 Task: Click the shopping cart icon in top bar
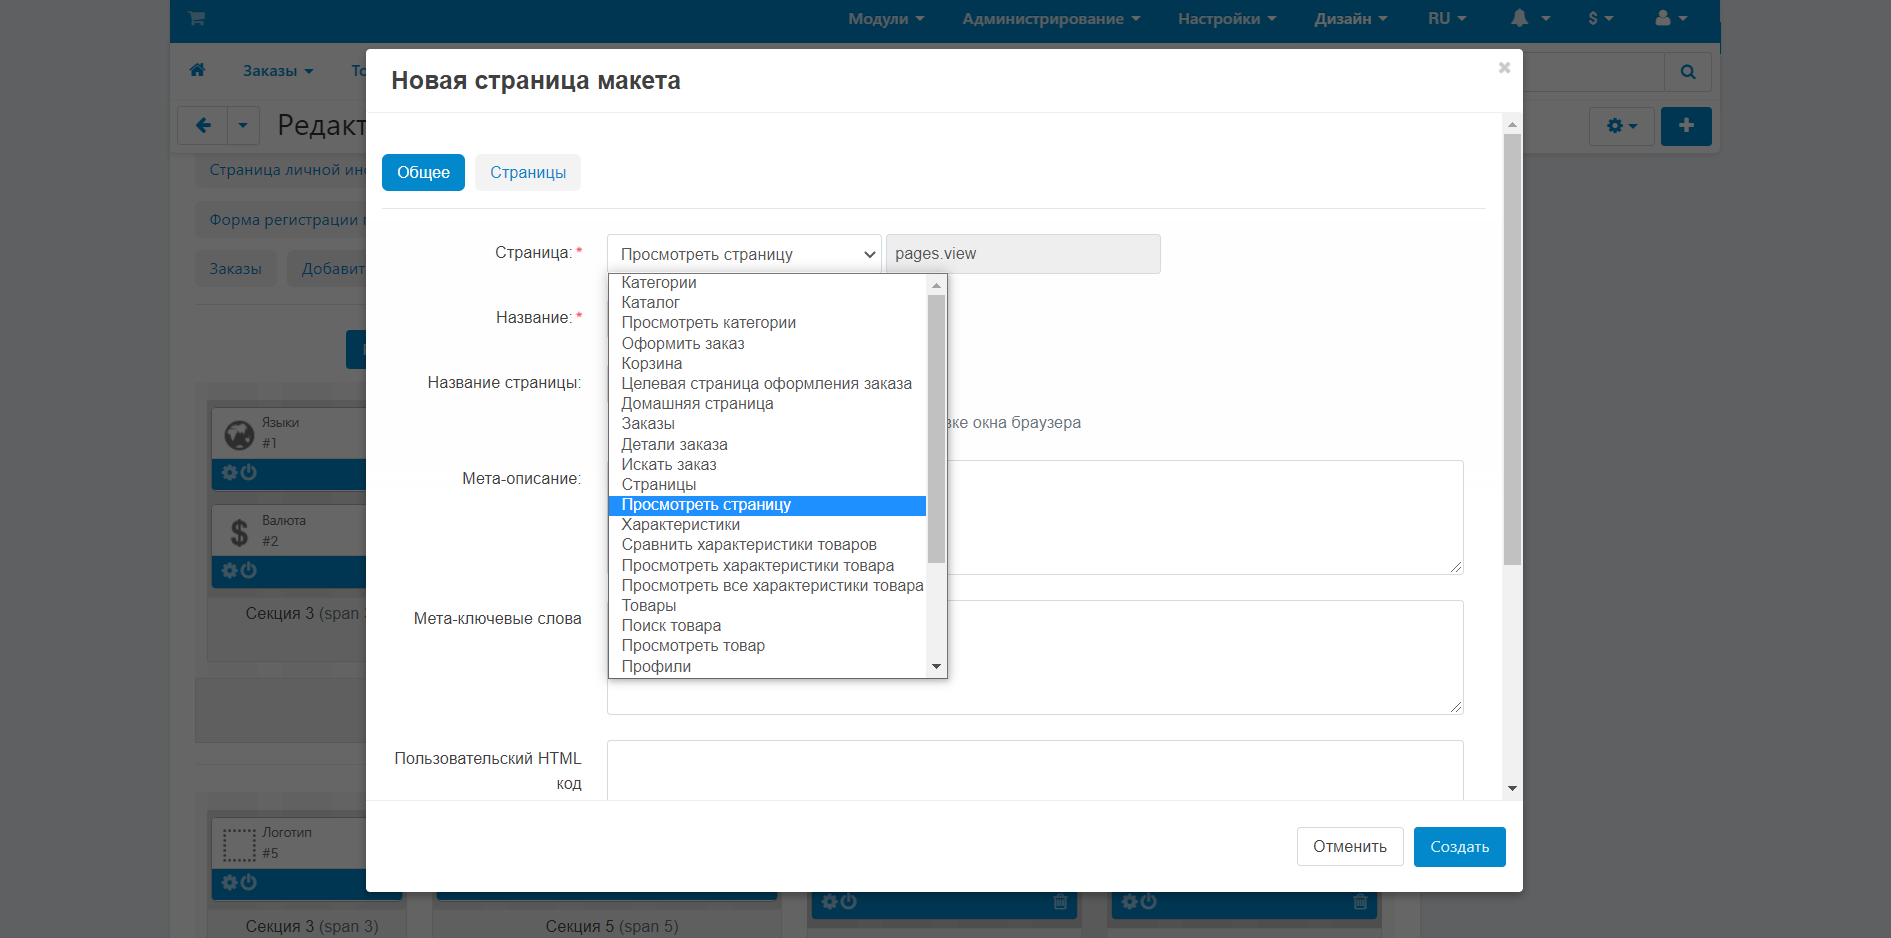(196, 18)
